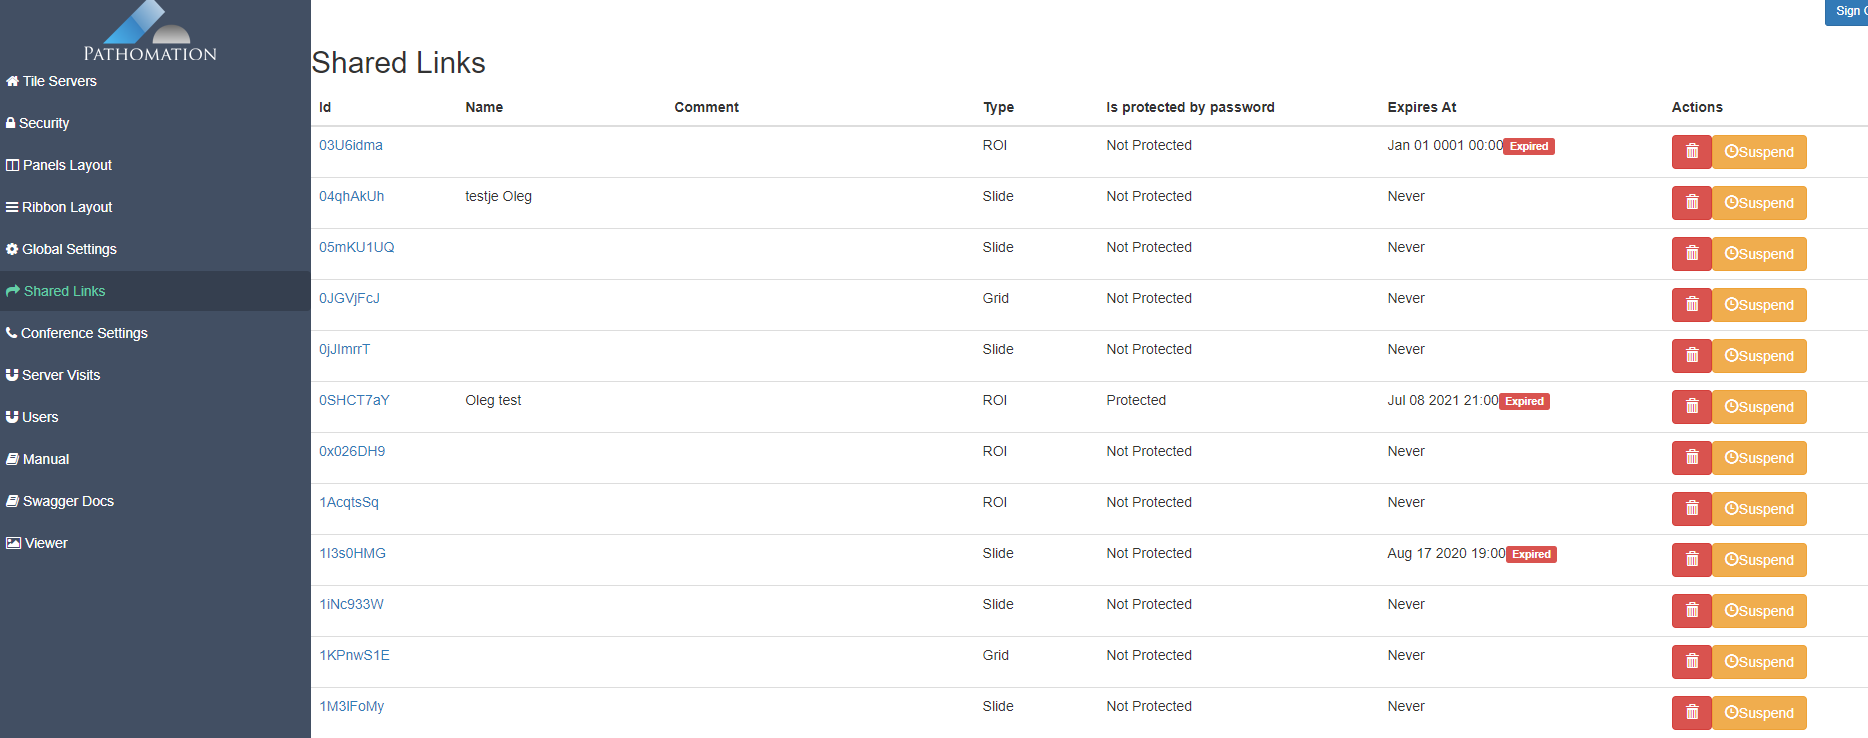Open the 1M3IFoMy link ID
Viewport: 1868px width, 738px height.
point(351,706)
